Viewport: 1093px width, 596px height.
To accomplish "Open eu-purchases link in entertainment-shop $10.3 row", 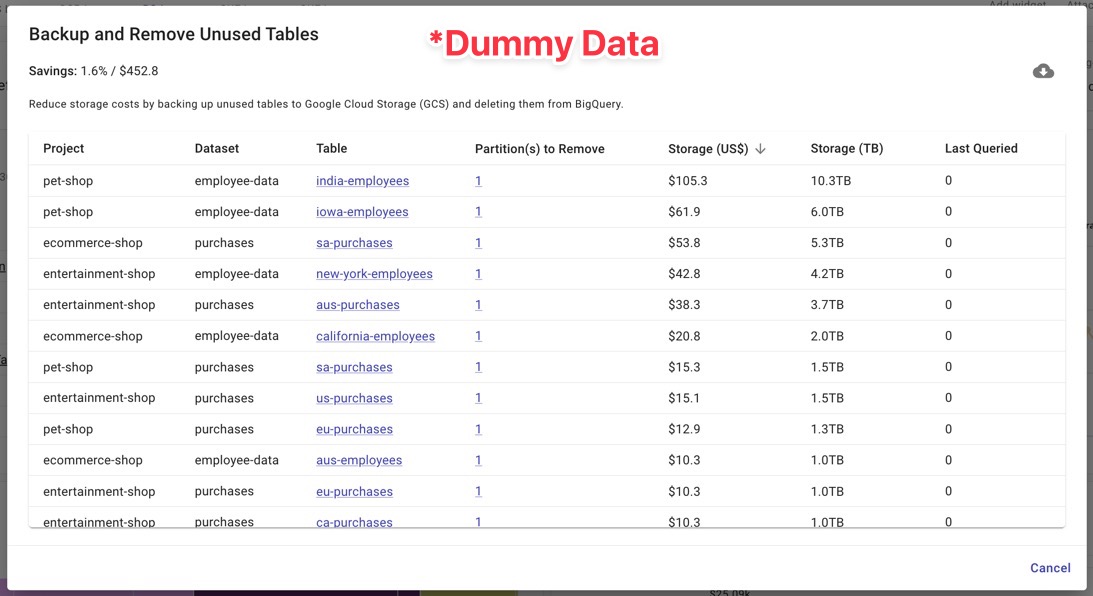I will tap(354, 491).
